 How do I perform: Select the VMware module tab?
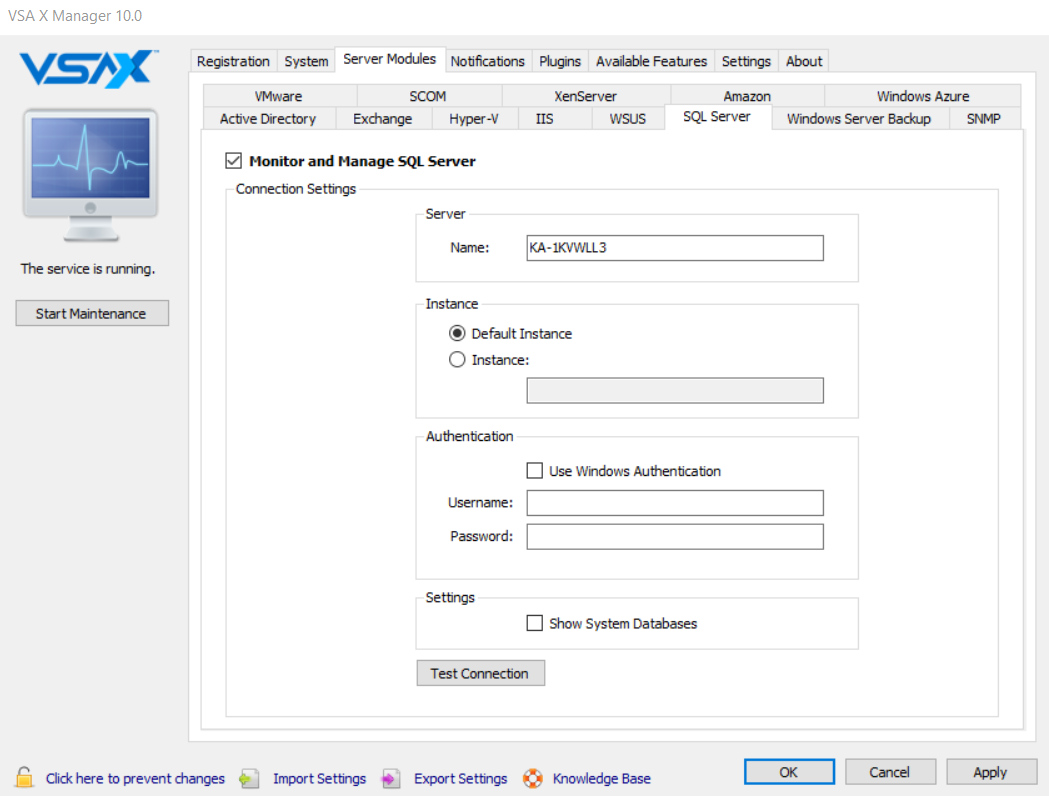[x=278, y=96]
